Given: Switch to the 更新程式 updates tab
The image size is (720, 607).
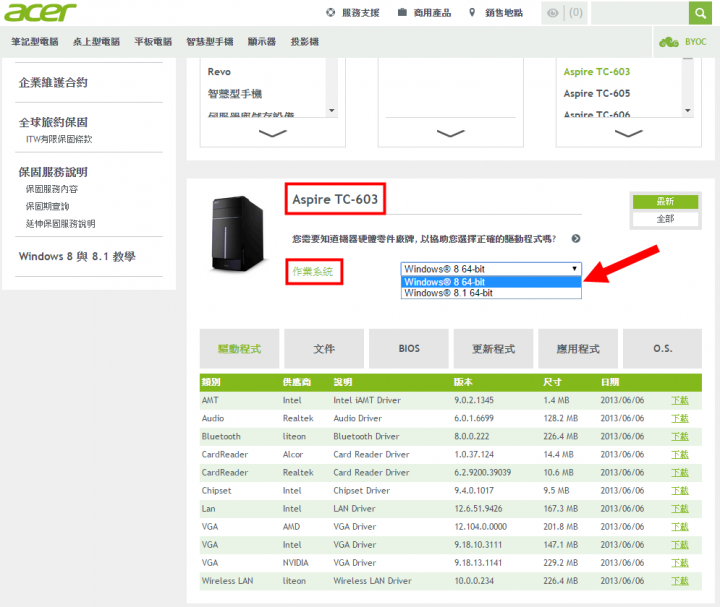Looking at the screenshot, I should pos(493,348).
